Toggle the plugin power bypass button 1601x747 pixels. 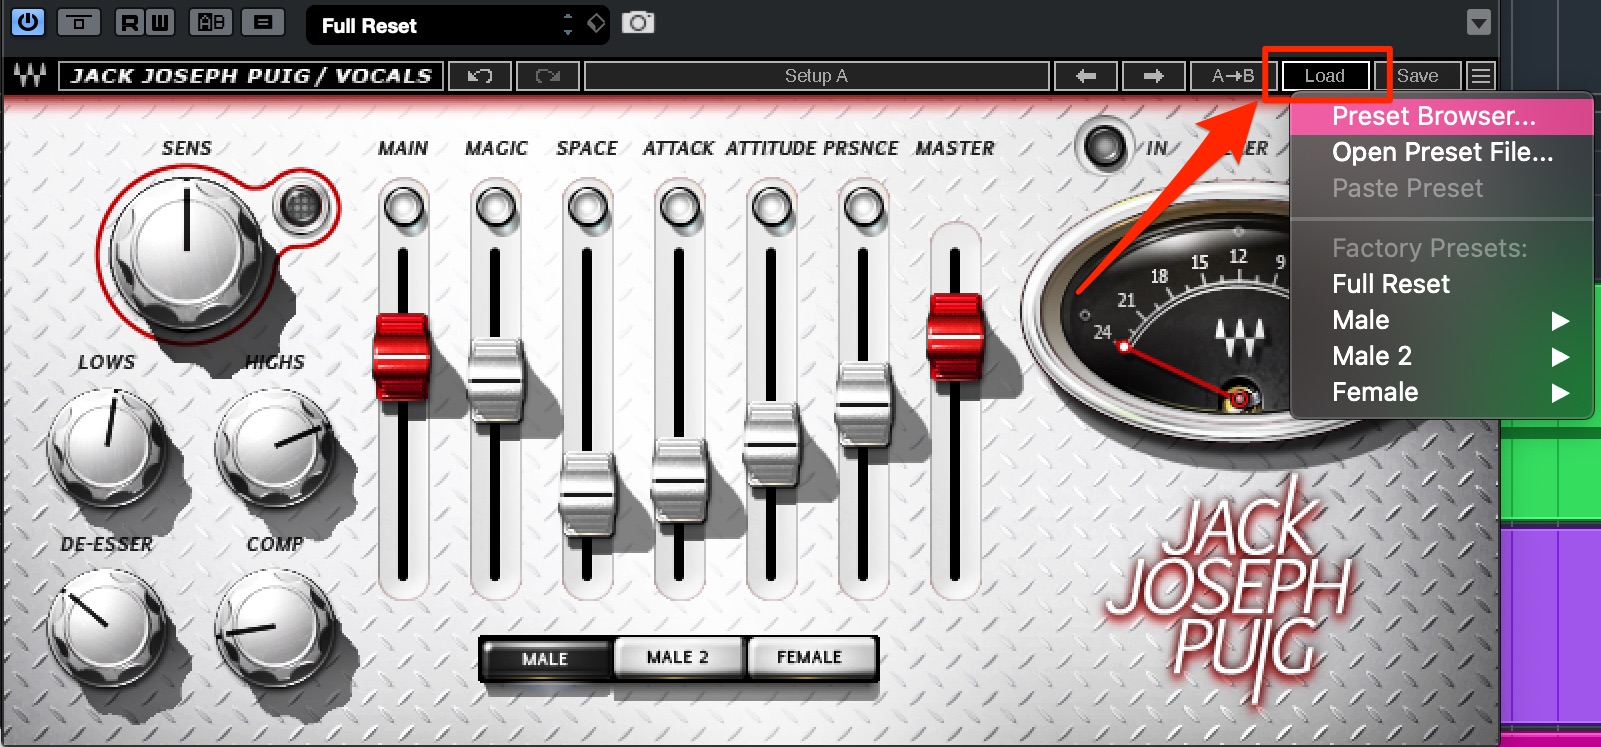point(27,22)
